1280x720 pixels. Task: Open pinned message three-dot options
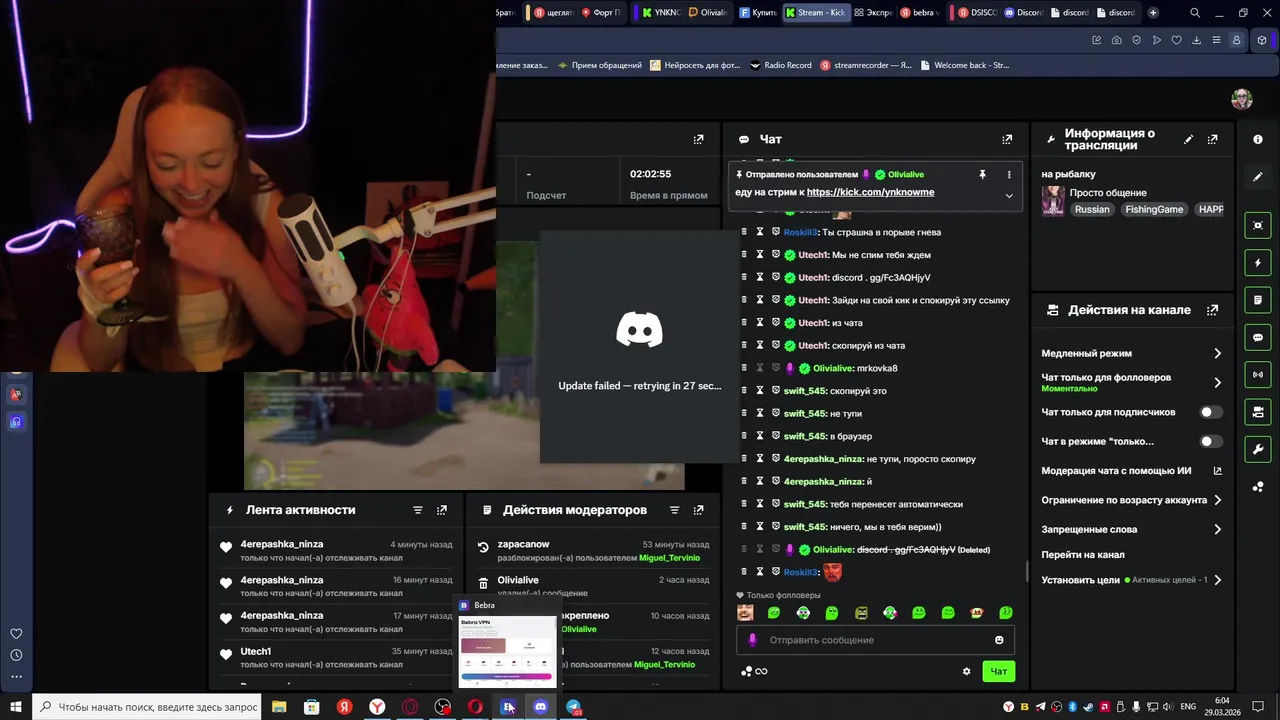pos(1008,174)
